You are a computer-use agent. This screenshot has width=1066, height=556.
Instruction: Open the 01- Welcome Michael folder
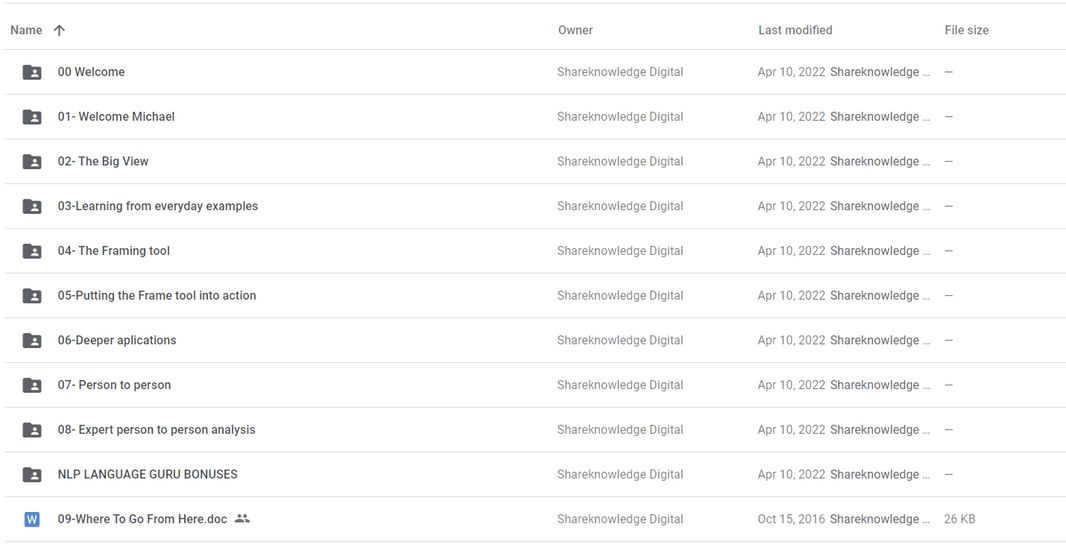[x=116, y=116]
